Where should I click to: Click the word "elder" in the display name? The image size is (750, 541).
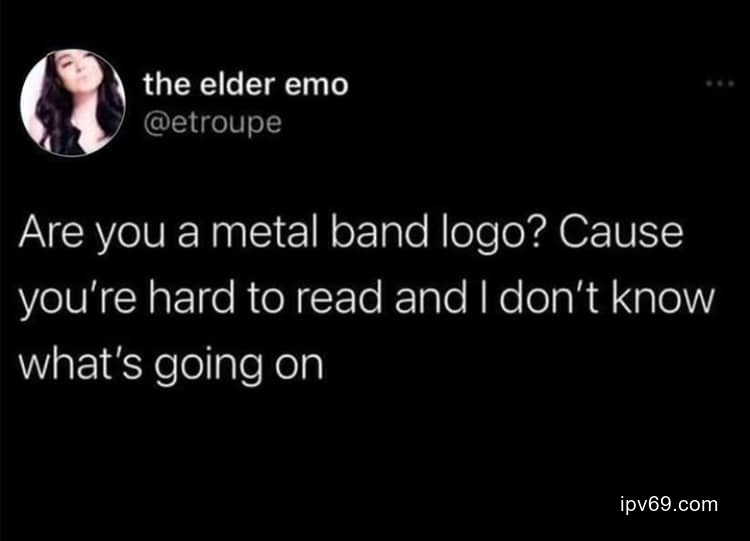237,85
